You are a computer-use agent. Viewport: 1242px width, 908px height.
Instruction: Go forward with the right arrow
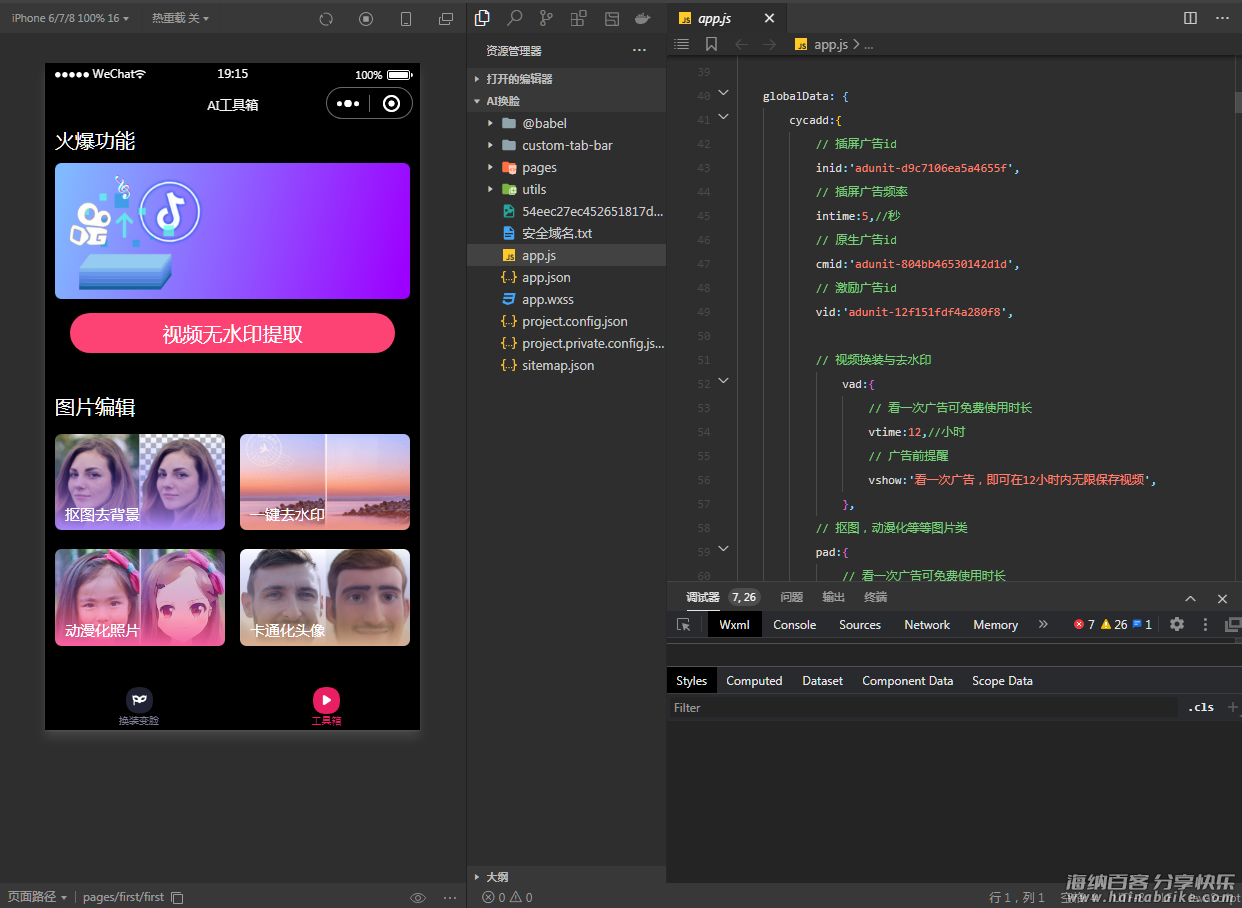769,44
